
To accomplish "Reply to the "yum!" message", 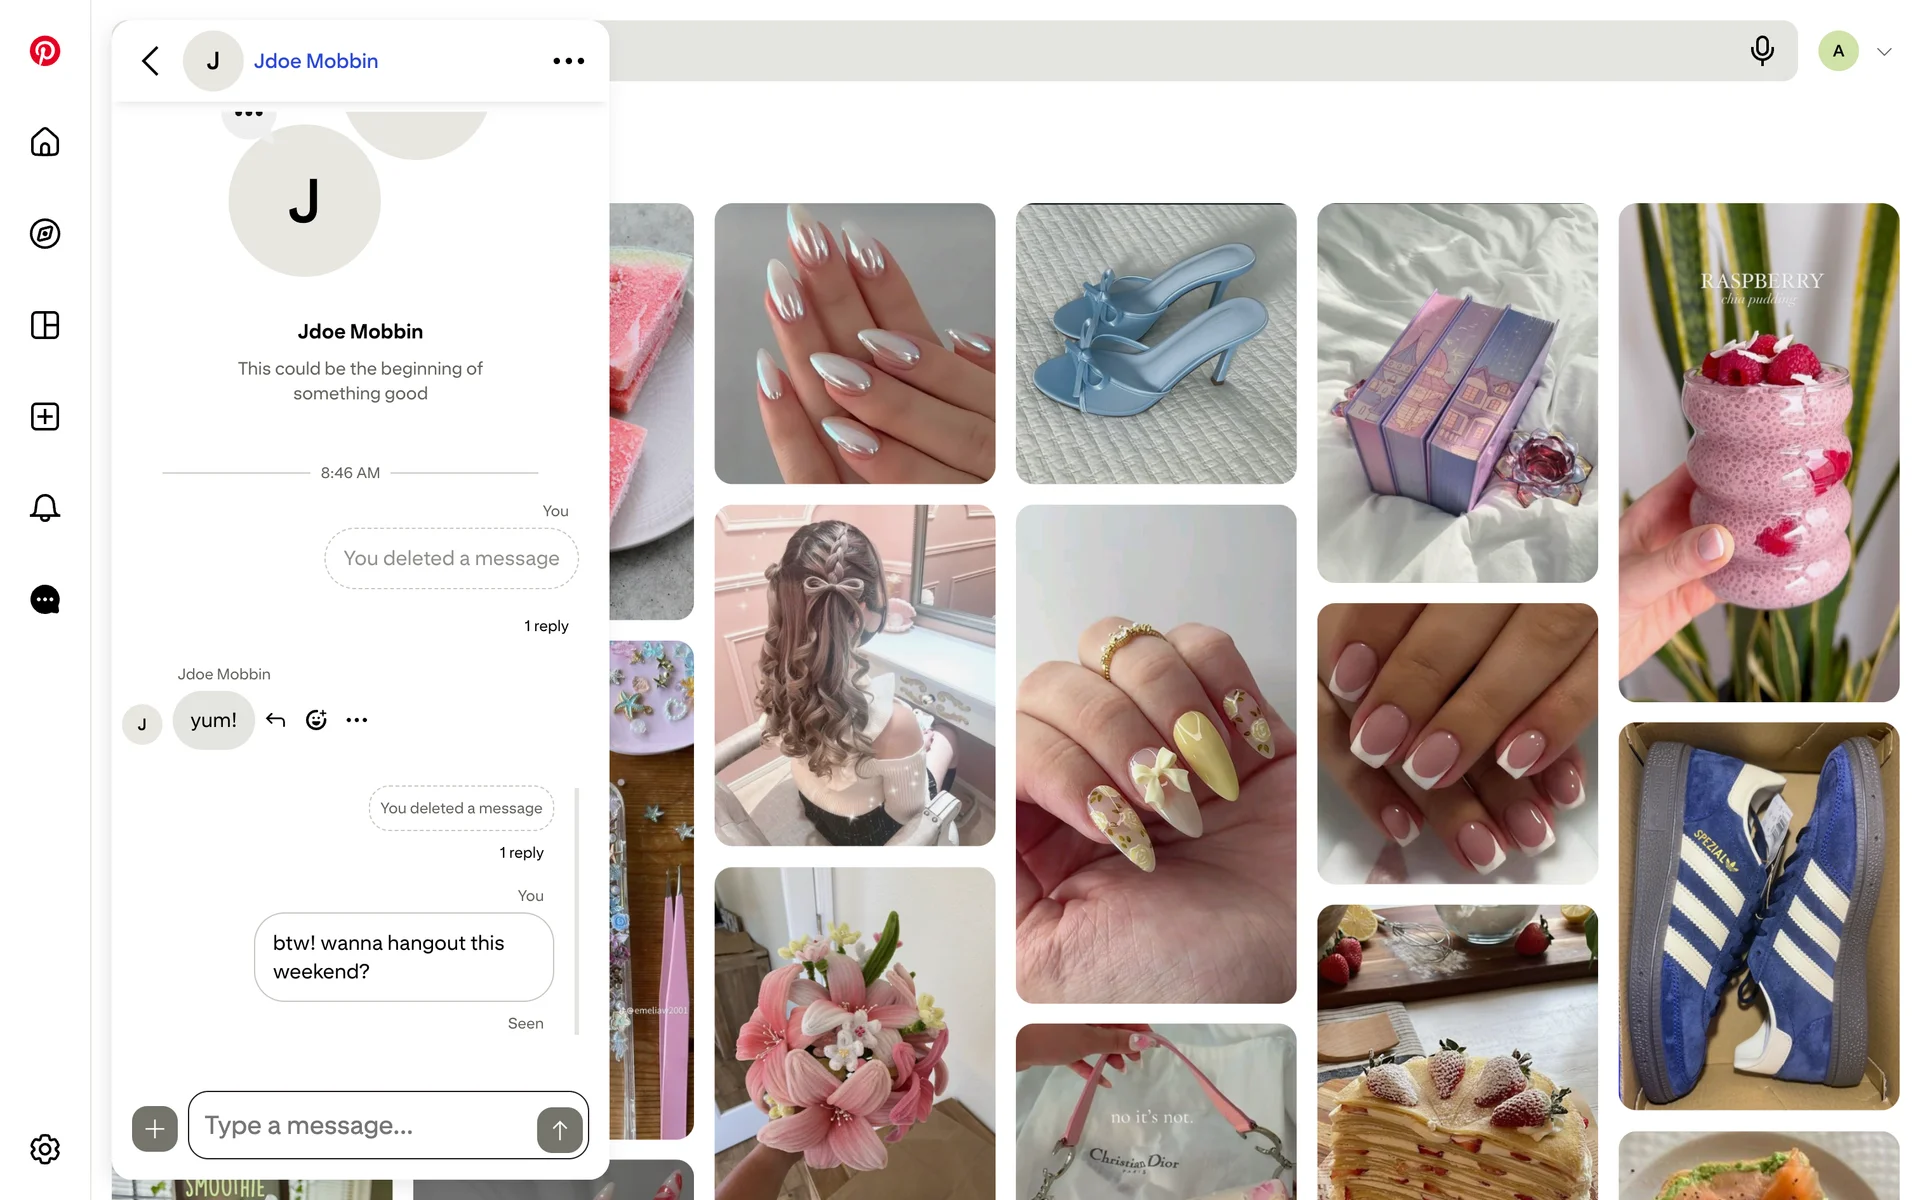I will pyautogui.click(x=276, y=720).
